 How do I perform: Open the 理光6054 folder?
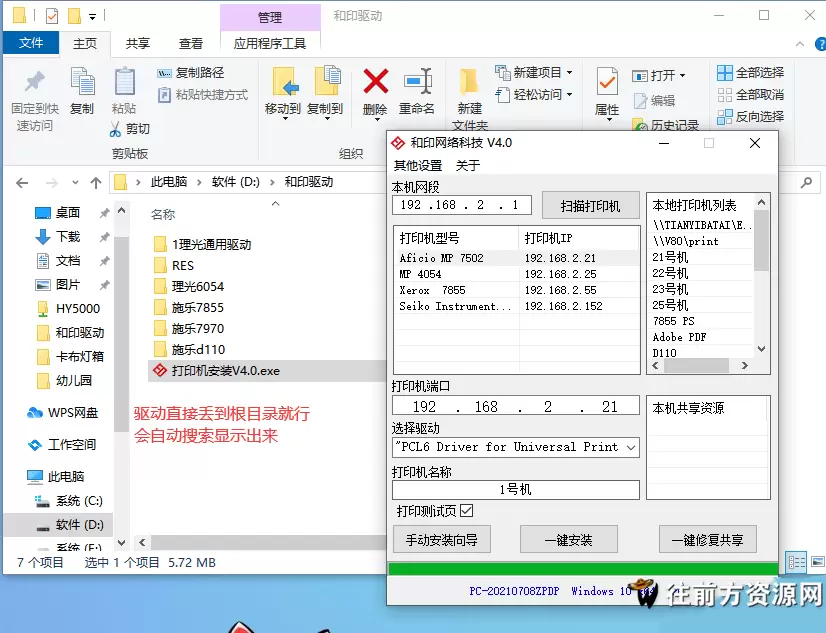[190, 286]
